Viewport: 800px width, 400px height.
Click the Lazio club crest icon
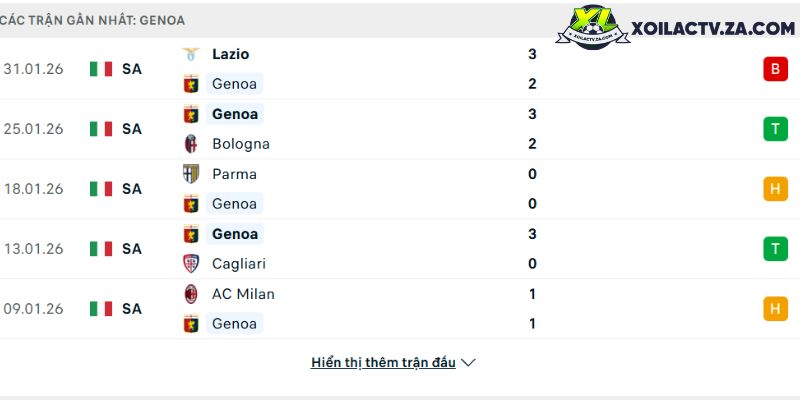point(190,54)
